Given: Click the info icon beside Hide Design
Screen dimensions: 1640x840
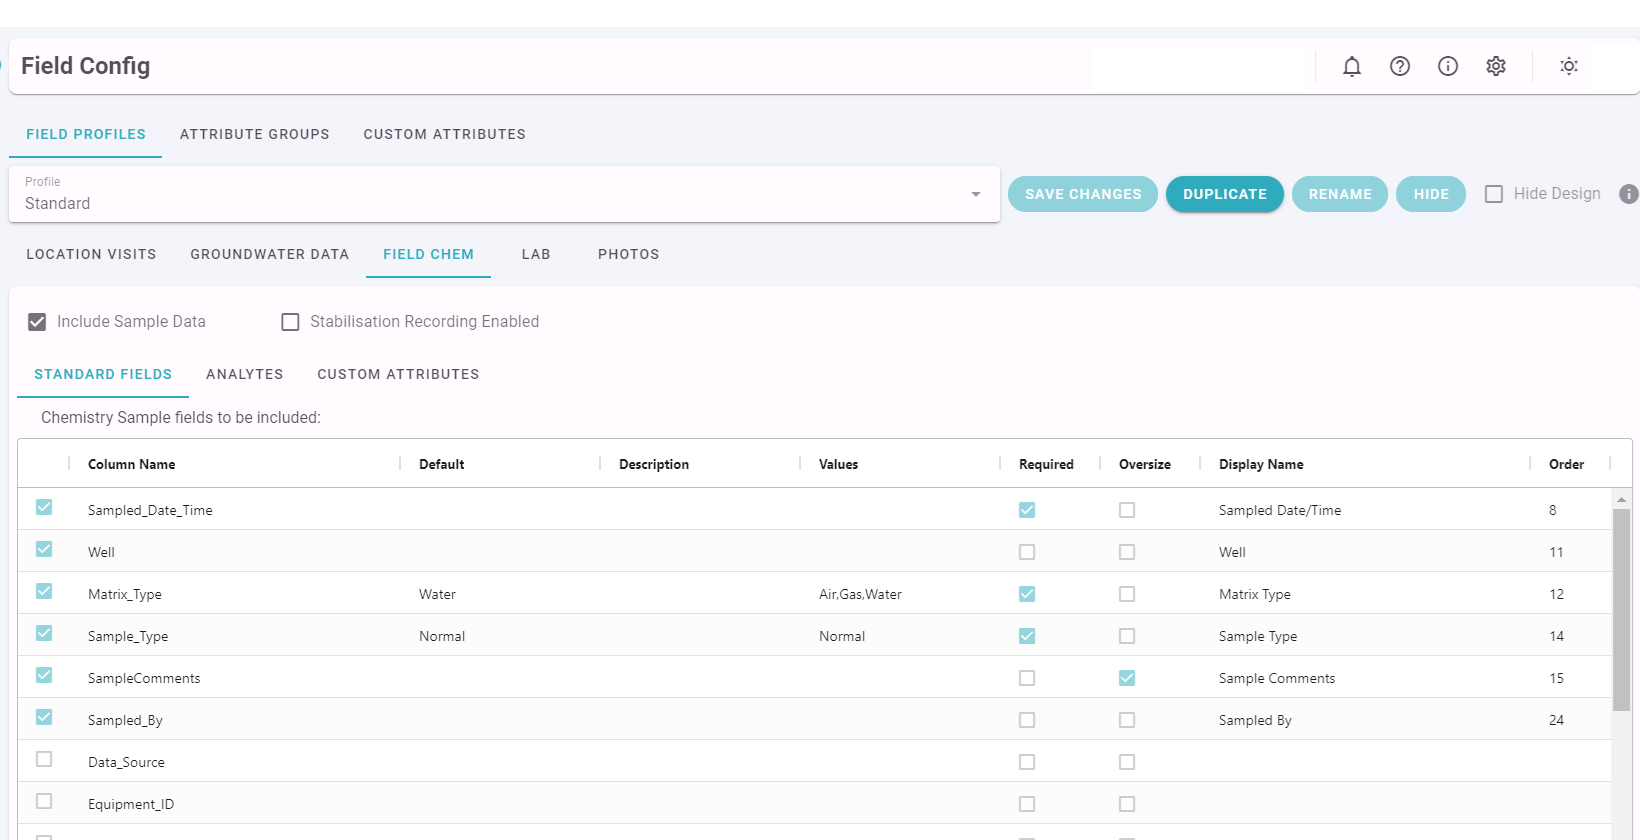Looking at the screenshot, I should pyautogui.click(x=1629, y=194).
